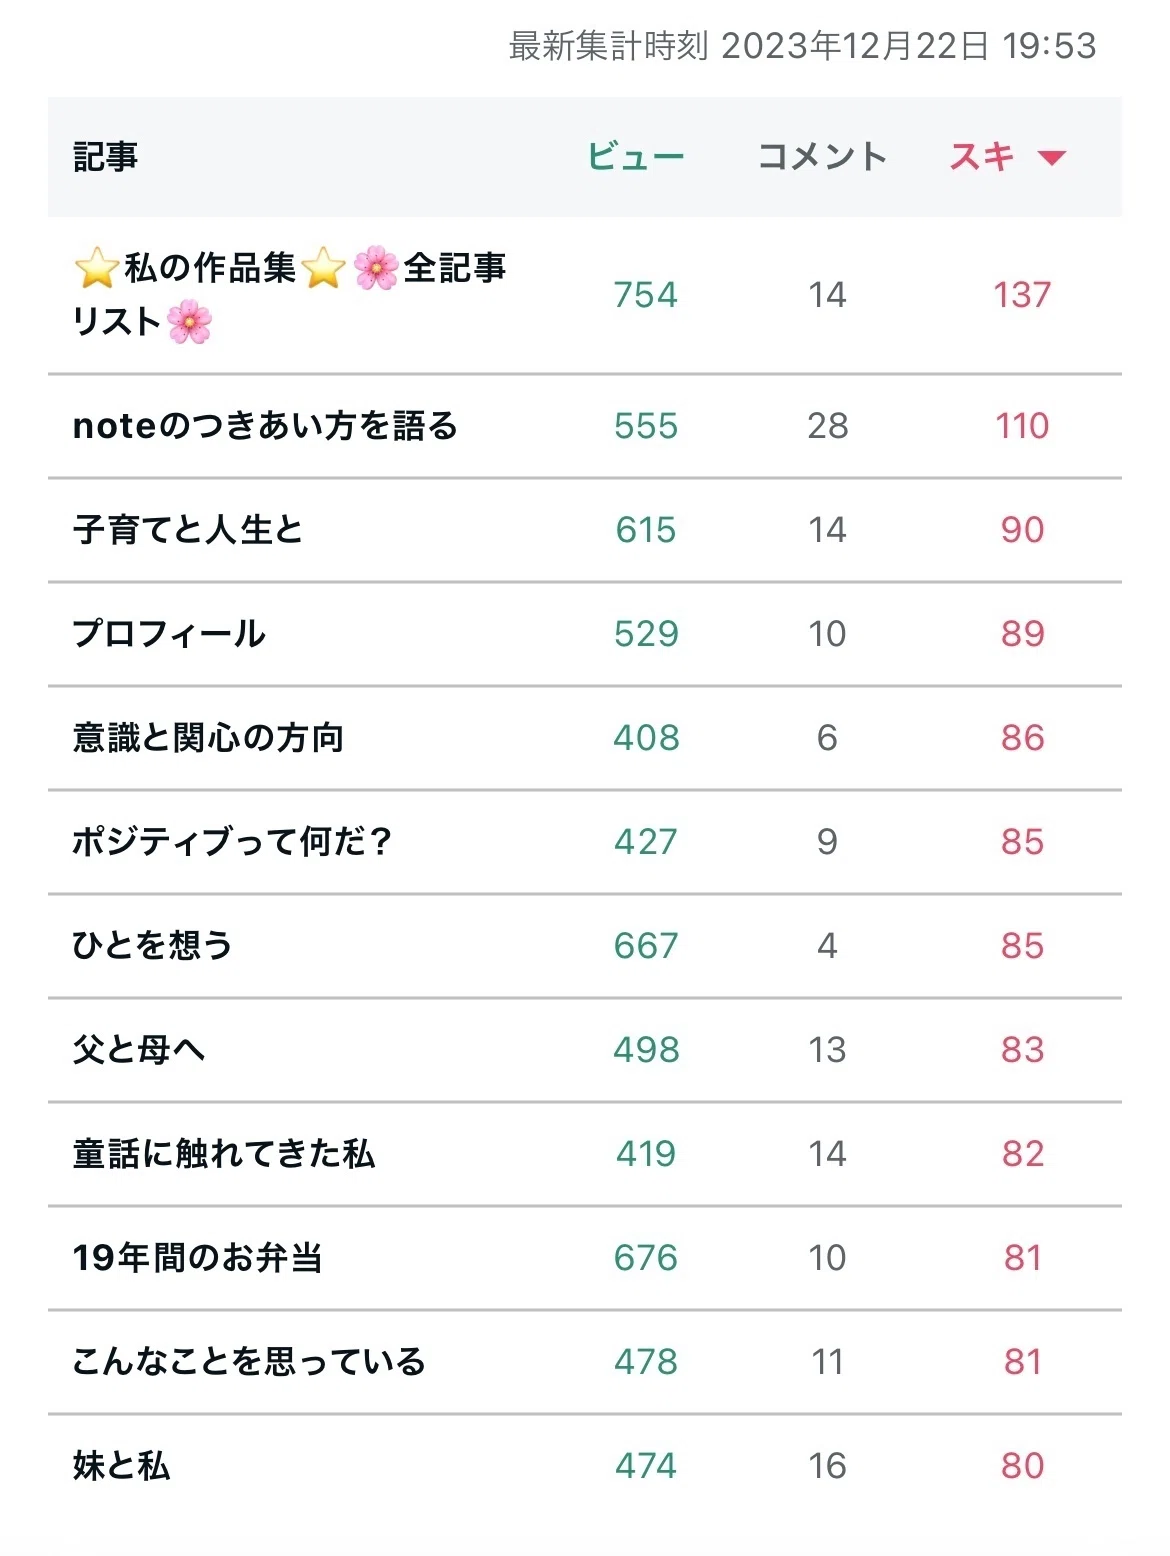The width and height of the screenshot is (1170, 1556).
Task: Open the 意識と関心の方向 article
Action: point(208,738)
